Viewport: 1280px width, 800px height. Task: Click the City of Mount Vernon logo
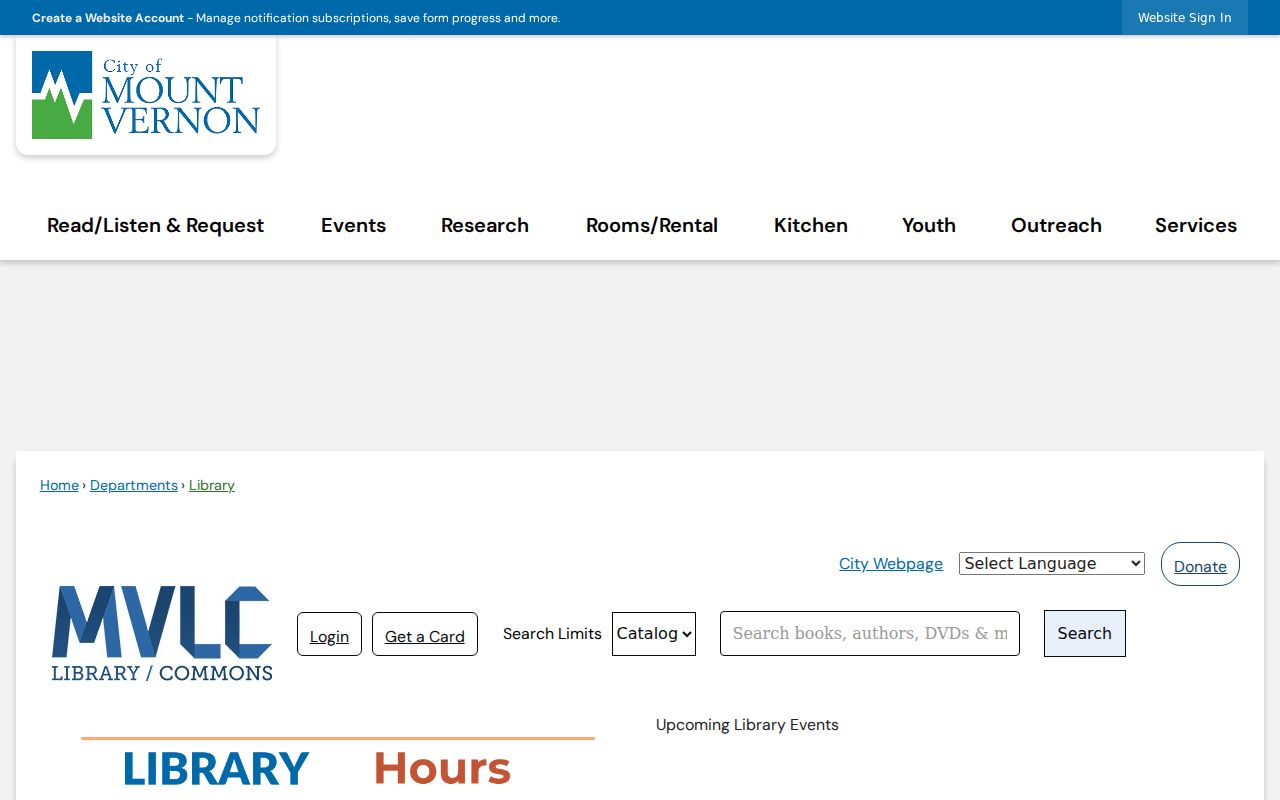(146, 95)
